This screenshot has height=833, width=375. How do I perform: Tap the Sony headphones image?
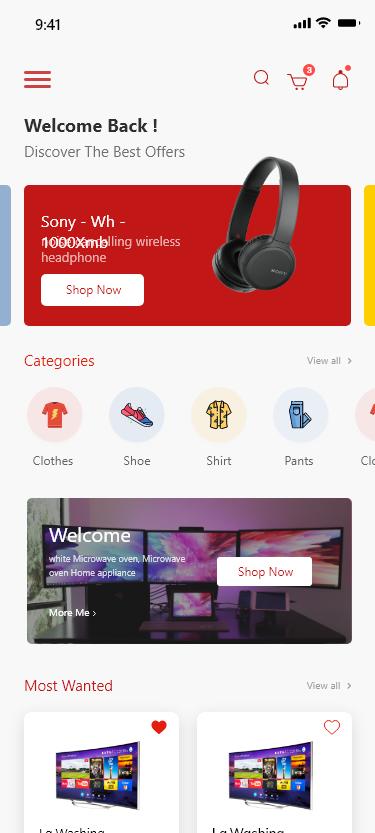coord(257,223)
